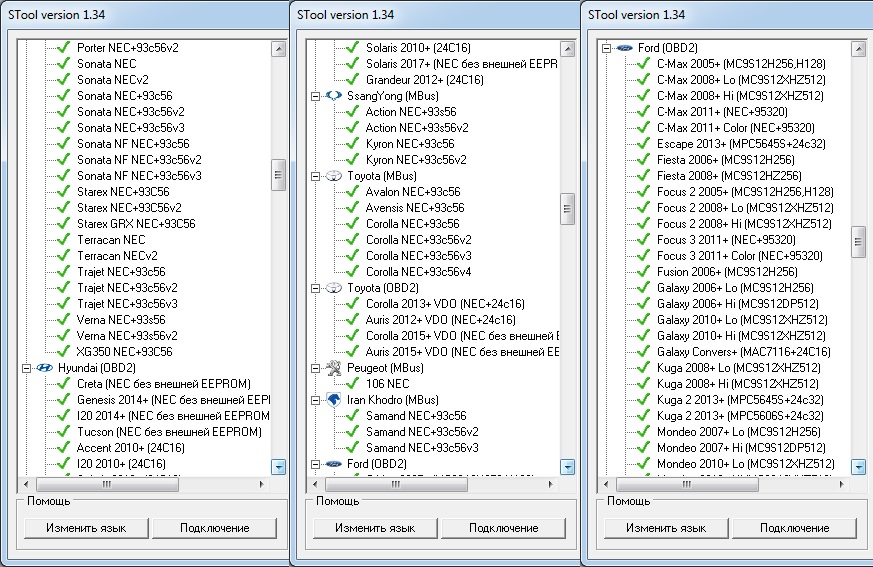Select Starex NEC+93C56v2 entry
This screenshot has width=873, height=567.
point(129,208)
